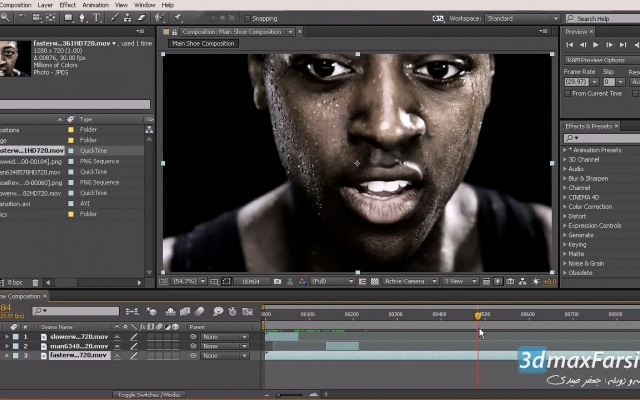Expand layer 1 slowerw...720.mov properties
The image size is (640, 400).
point(7,337)
